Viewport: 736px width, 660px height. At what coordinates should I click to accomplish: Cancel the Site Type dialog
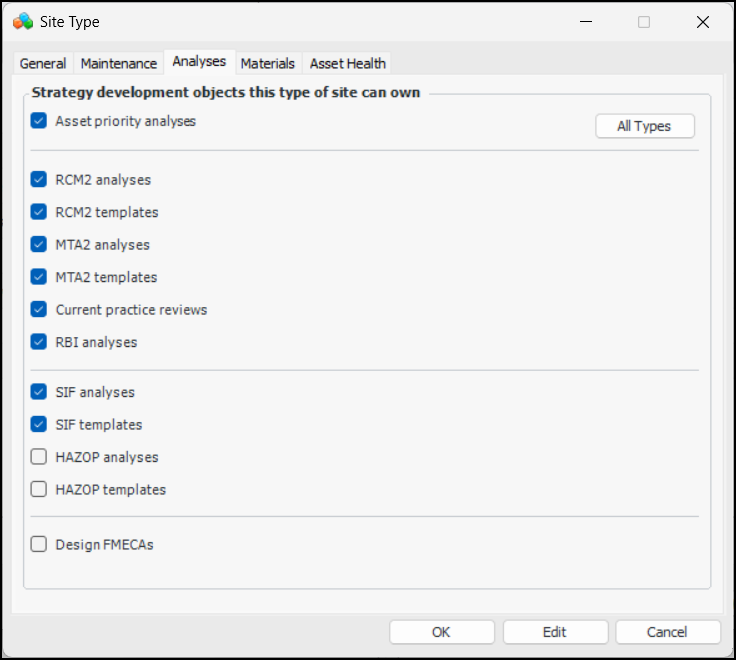[x=667, y=632]
